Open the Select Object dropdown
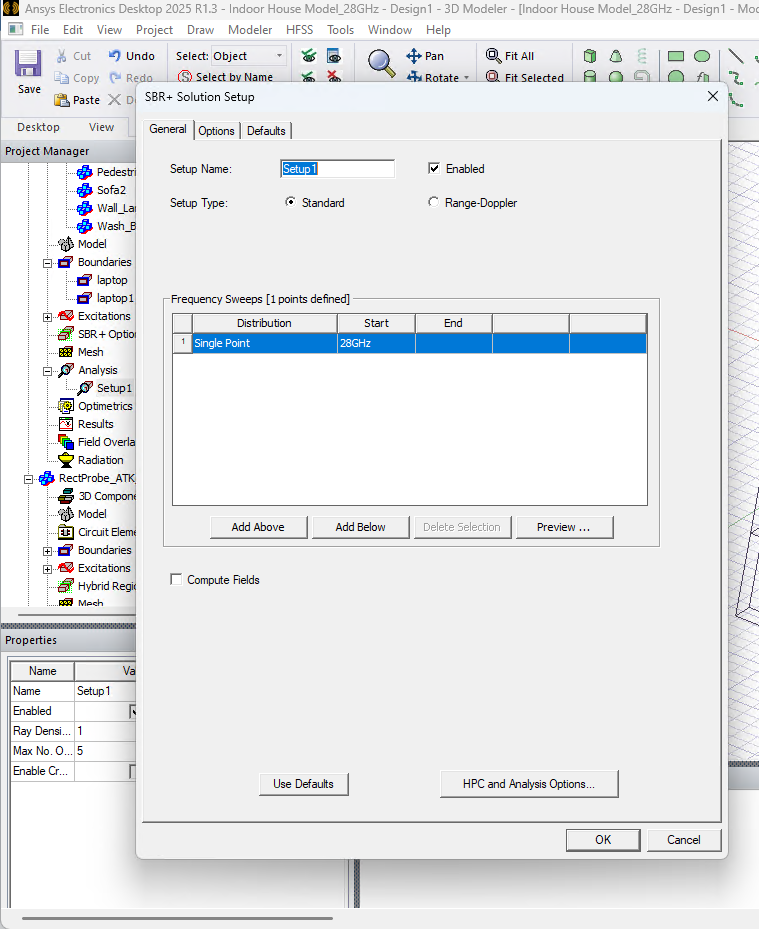Screen dimensions: 759x929 [x=279, y=56]
